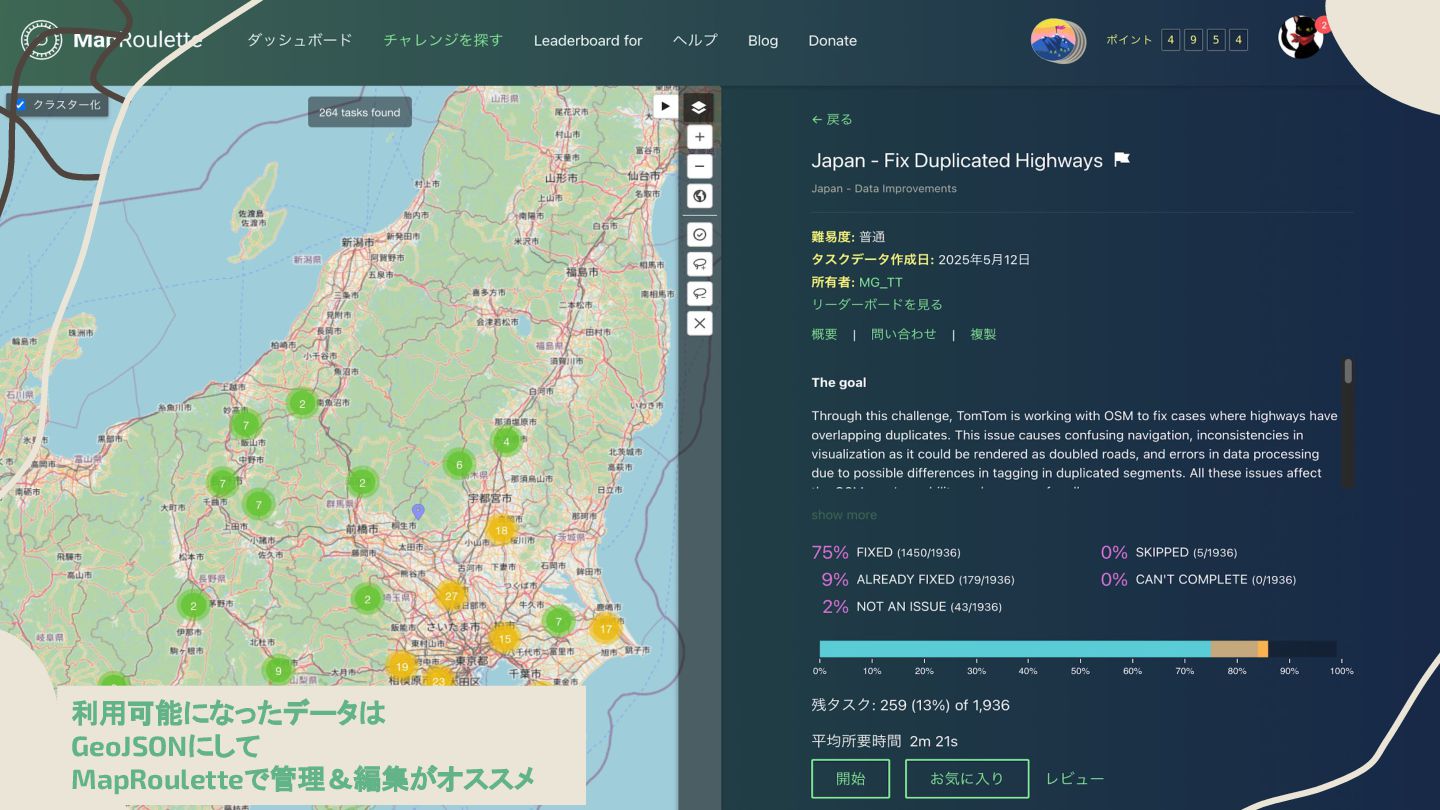
Task: Click the dark remaining portion of the progress bar
Action: tap(1302, 649)
